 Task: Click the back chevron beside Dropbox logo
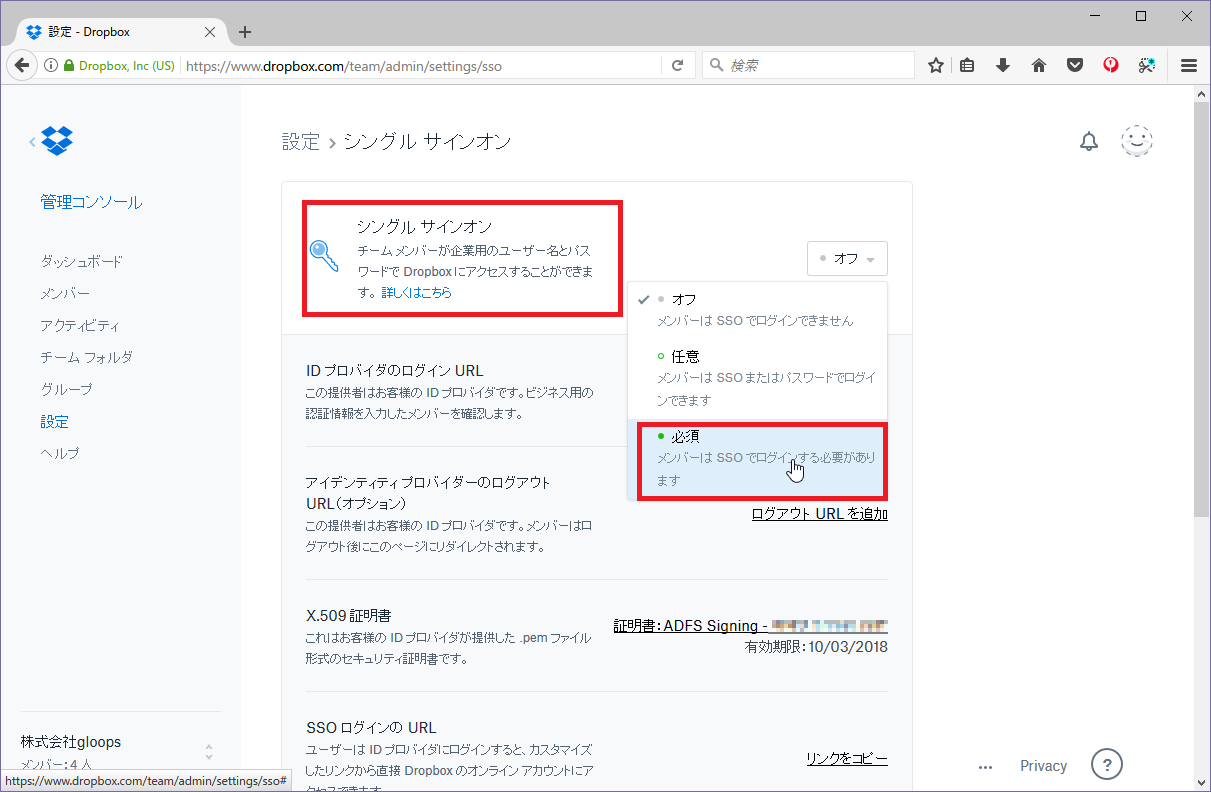point(32,142)
